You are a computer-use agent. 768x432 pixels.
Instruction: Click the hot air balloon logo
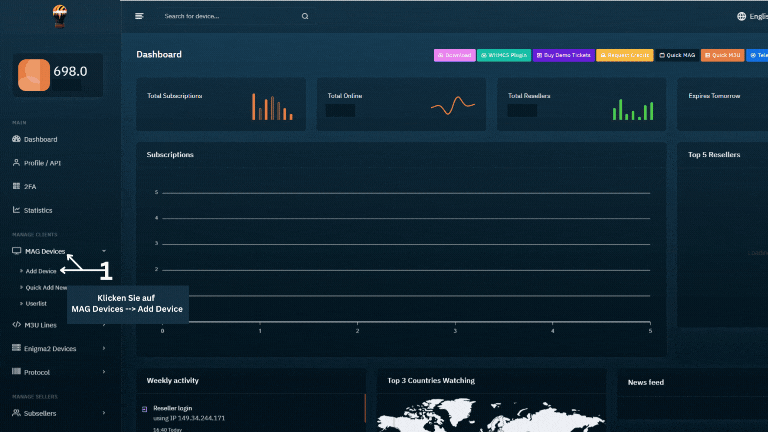click(60, 16)
